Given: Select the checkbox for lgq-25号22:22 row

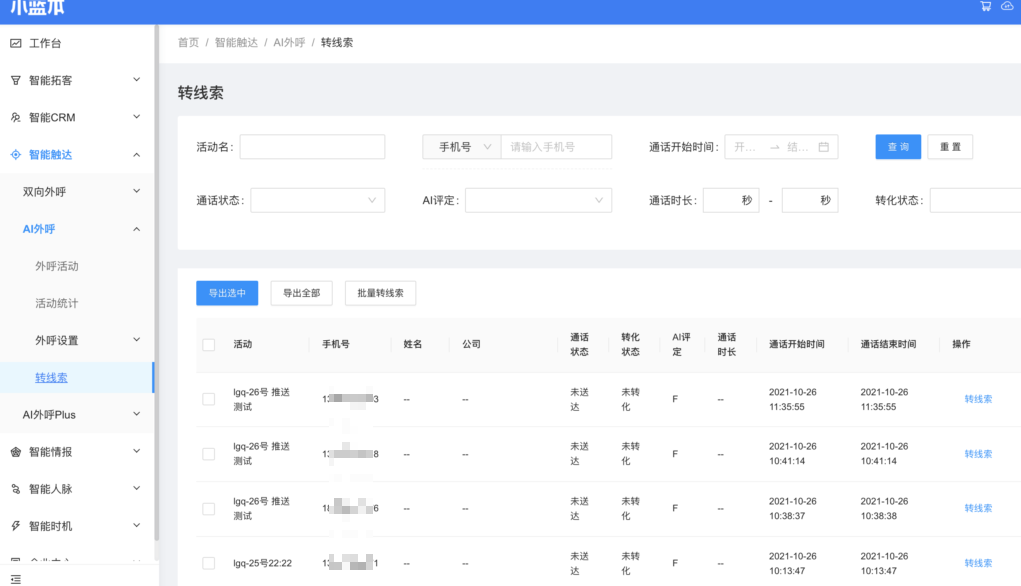Looking at the screenshot, I should point(208,563).
